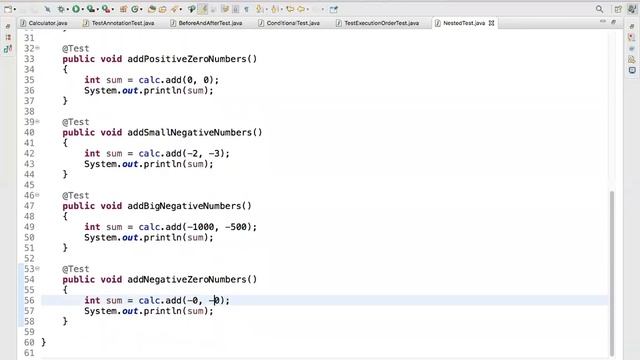Open Run configurations dropdown arrow
The height and width of the screenshot is (360, 640).
(82, 9)
